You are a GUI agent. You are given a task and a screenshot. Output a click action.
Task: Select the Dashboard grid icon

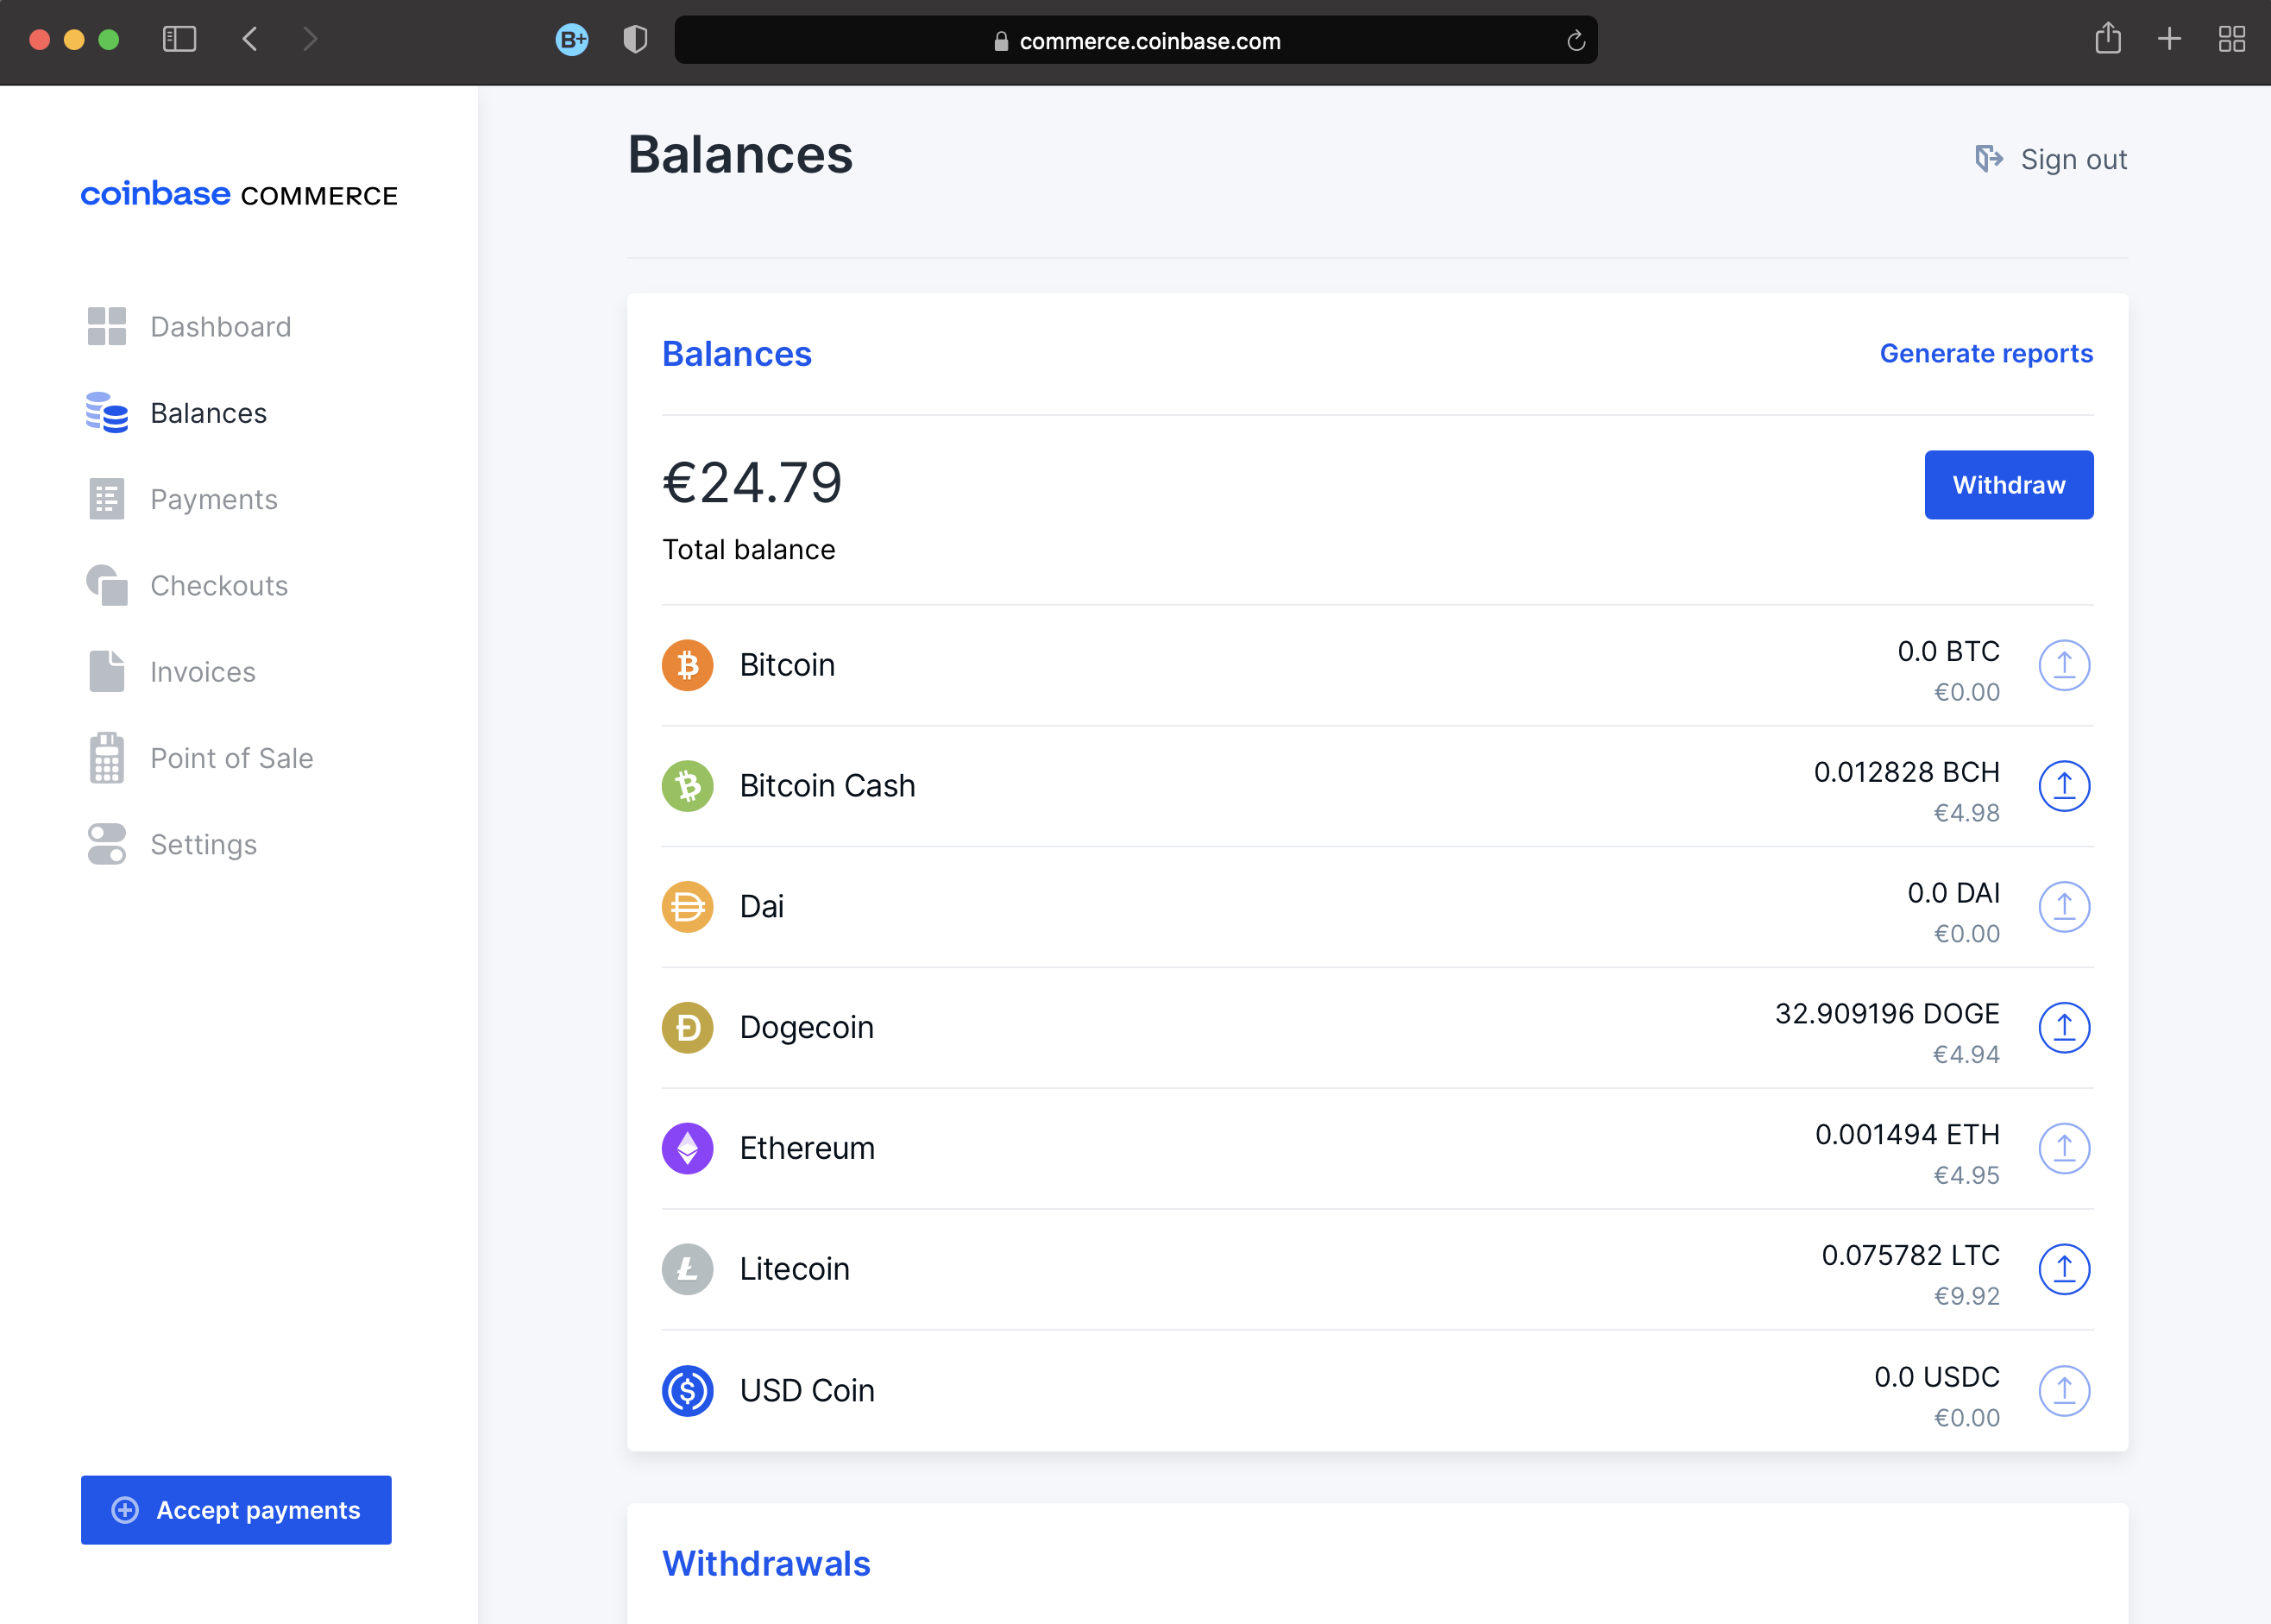pyautogui.click(x=105, y=326)
